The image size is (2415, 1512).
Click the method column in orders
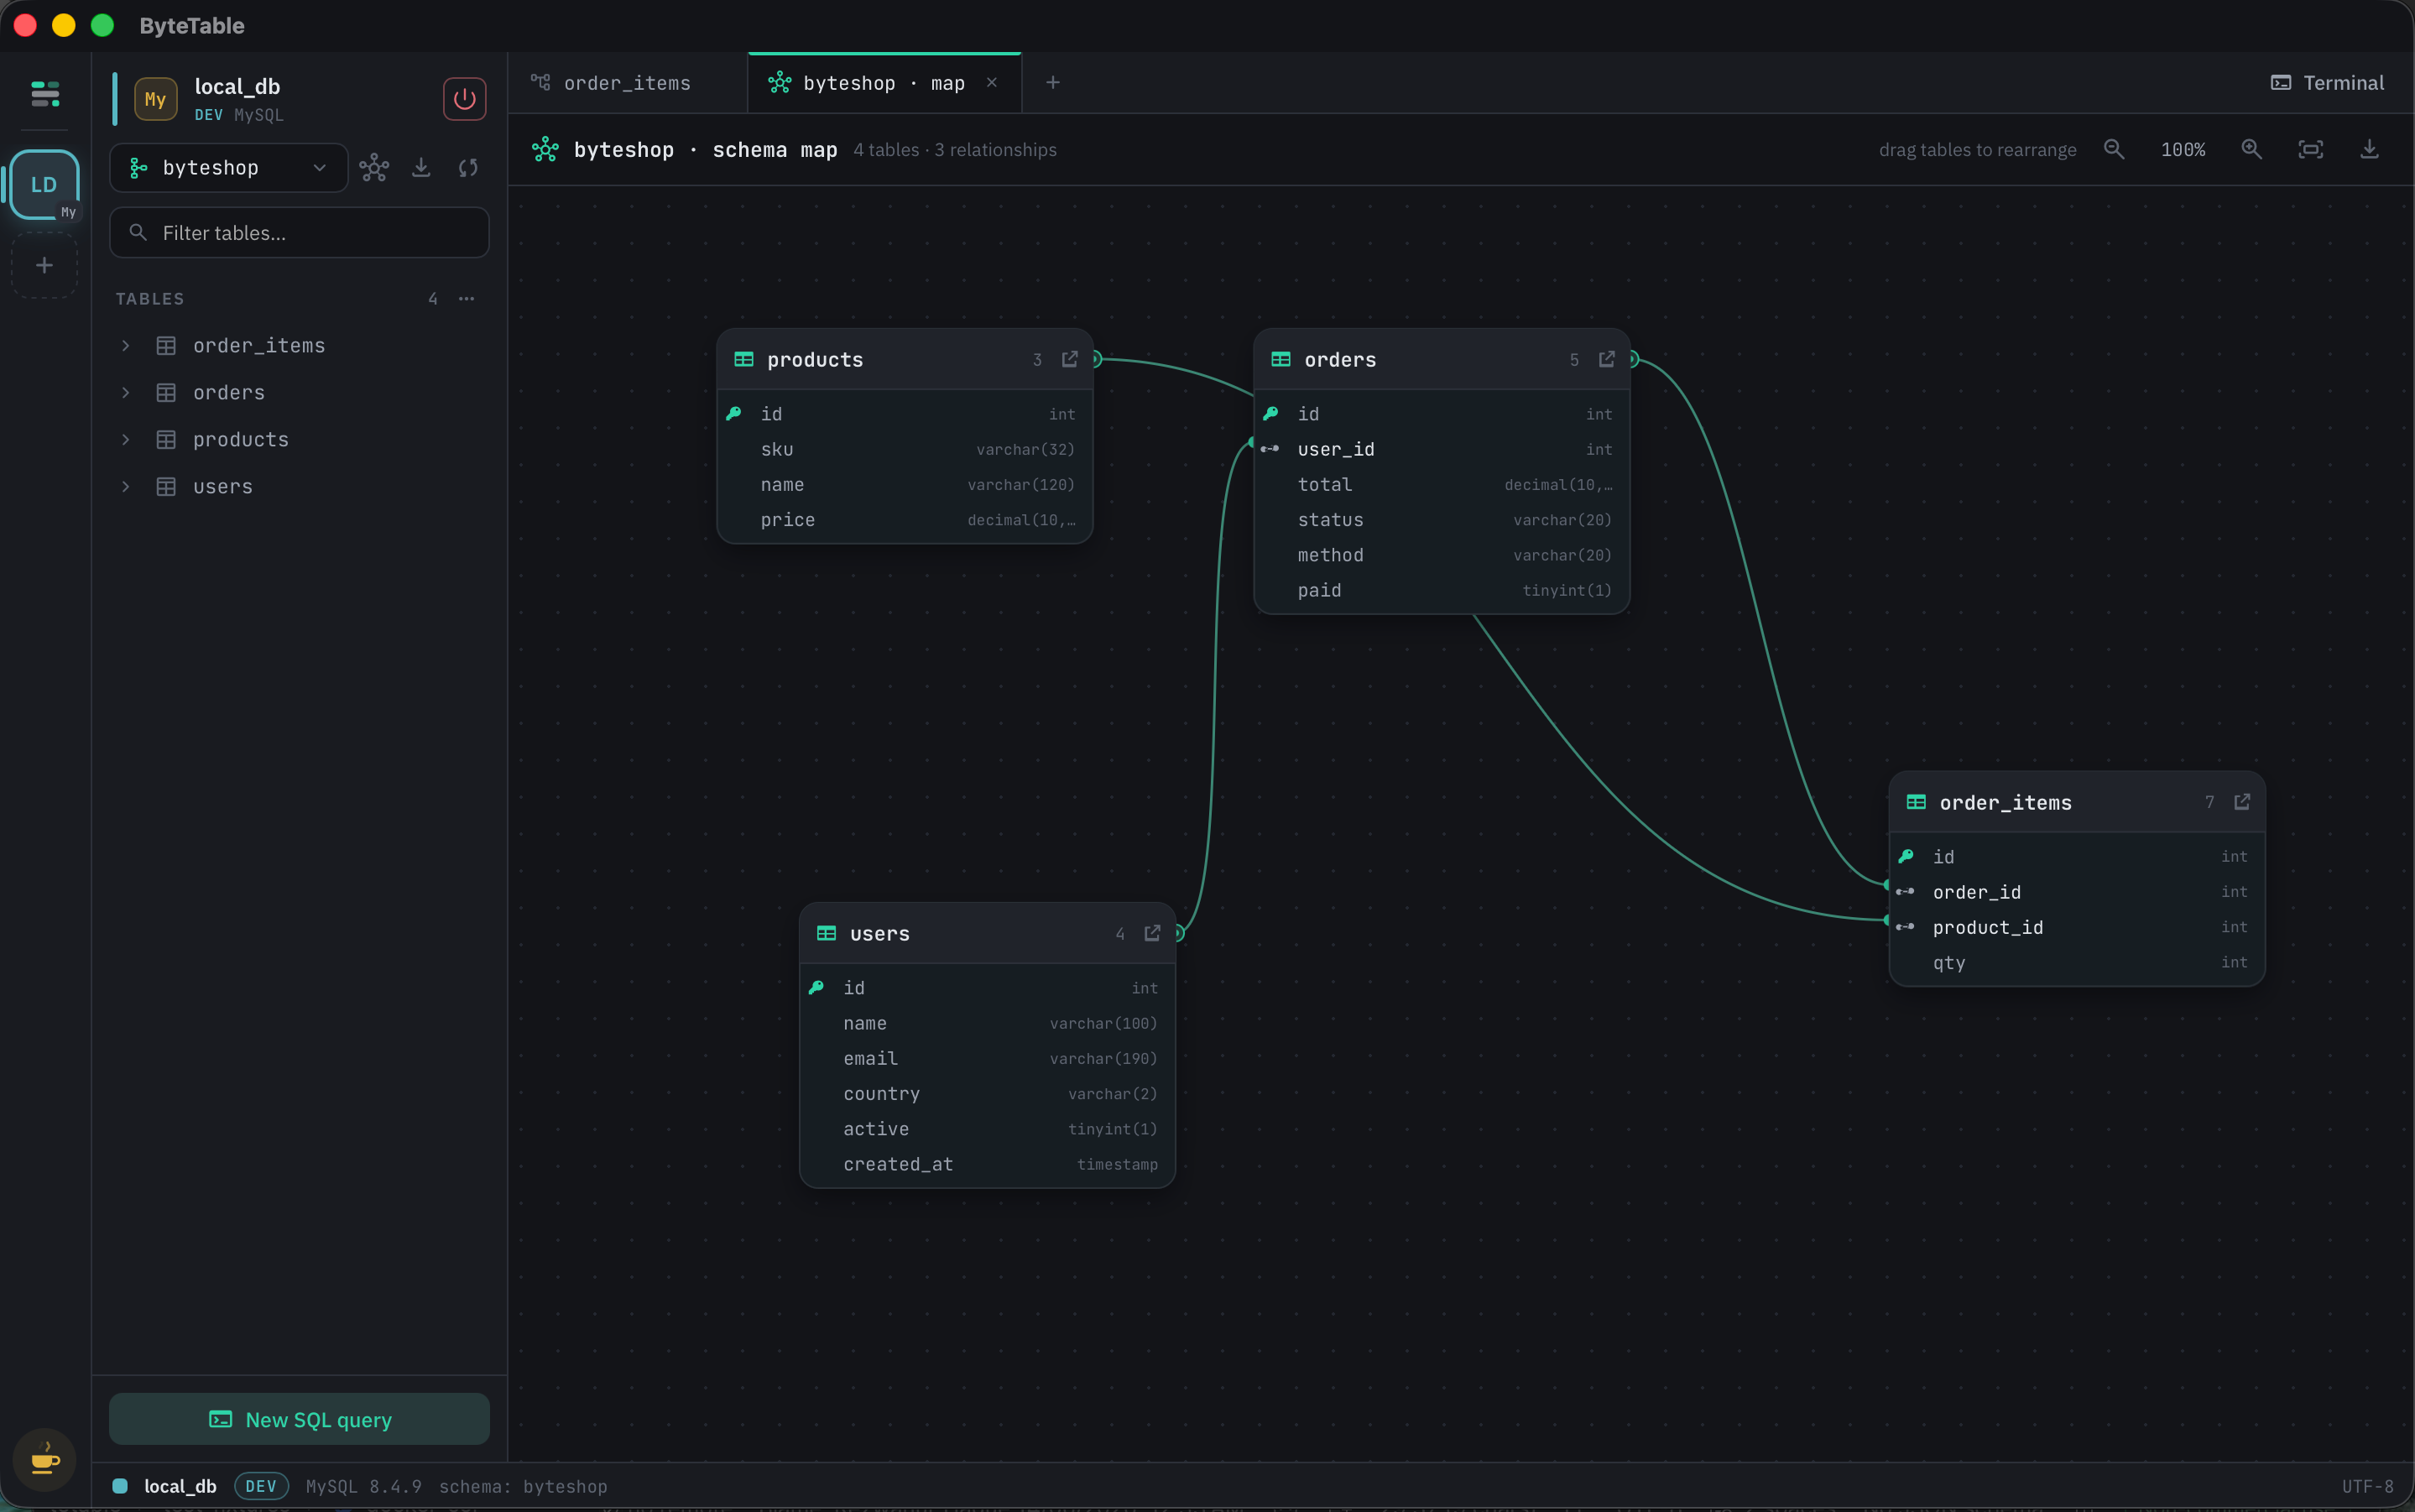[x=1441, y=555]
